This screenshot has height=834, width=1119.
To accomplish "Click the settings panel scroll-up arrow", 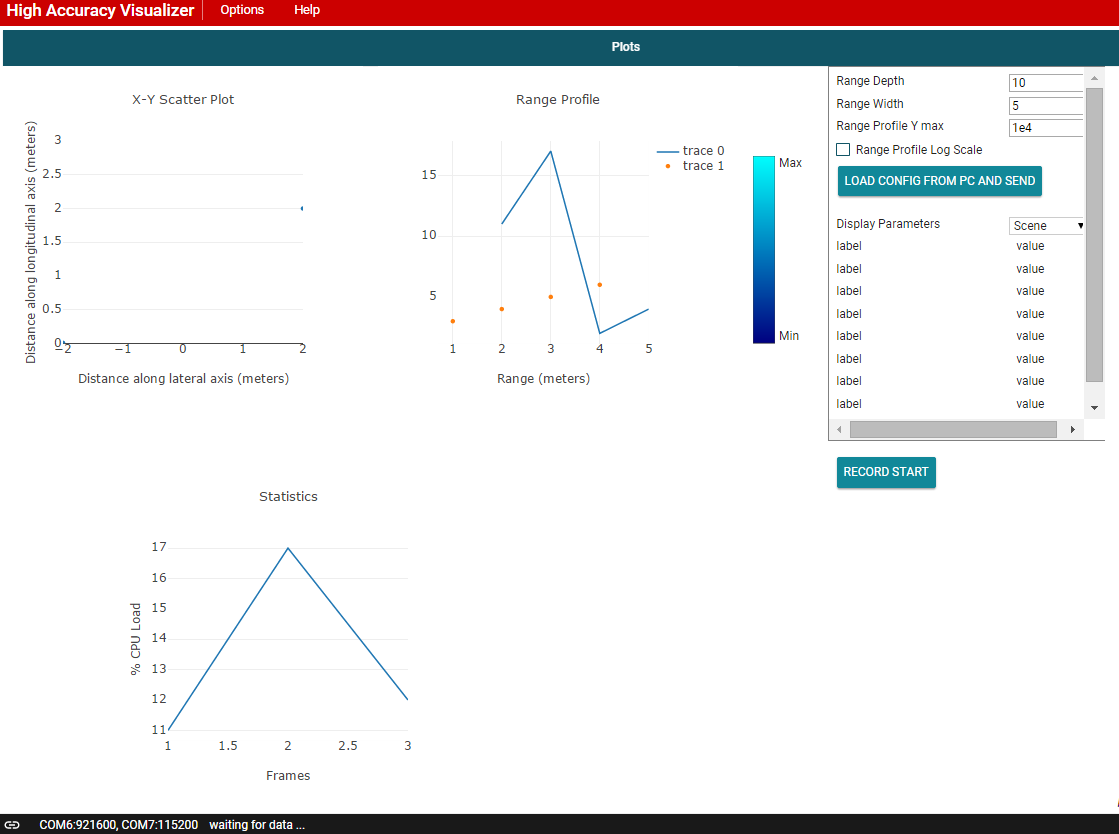I will 1094,78.
